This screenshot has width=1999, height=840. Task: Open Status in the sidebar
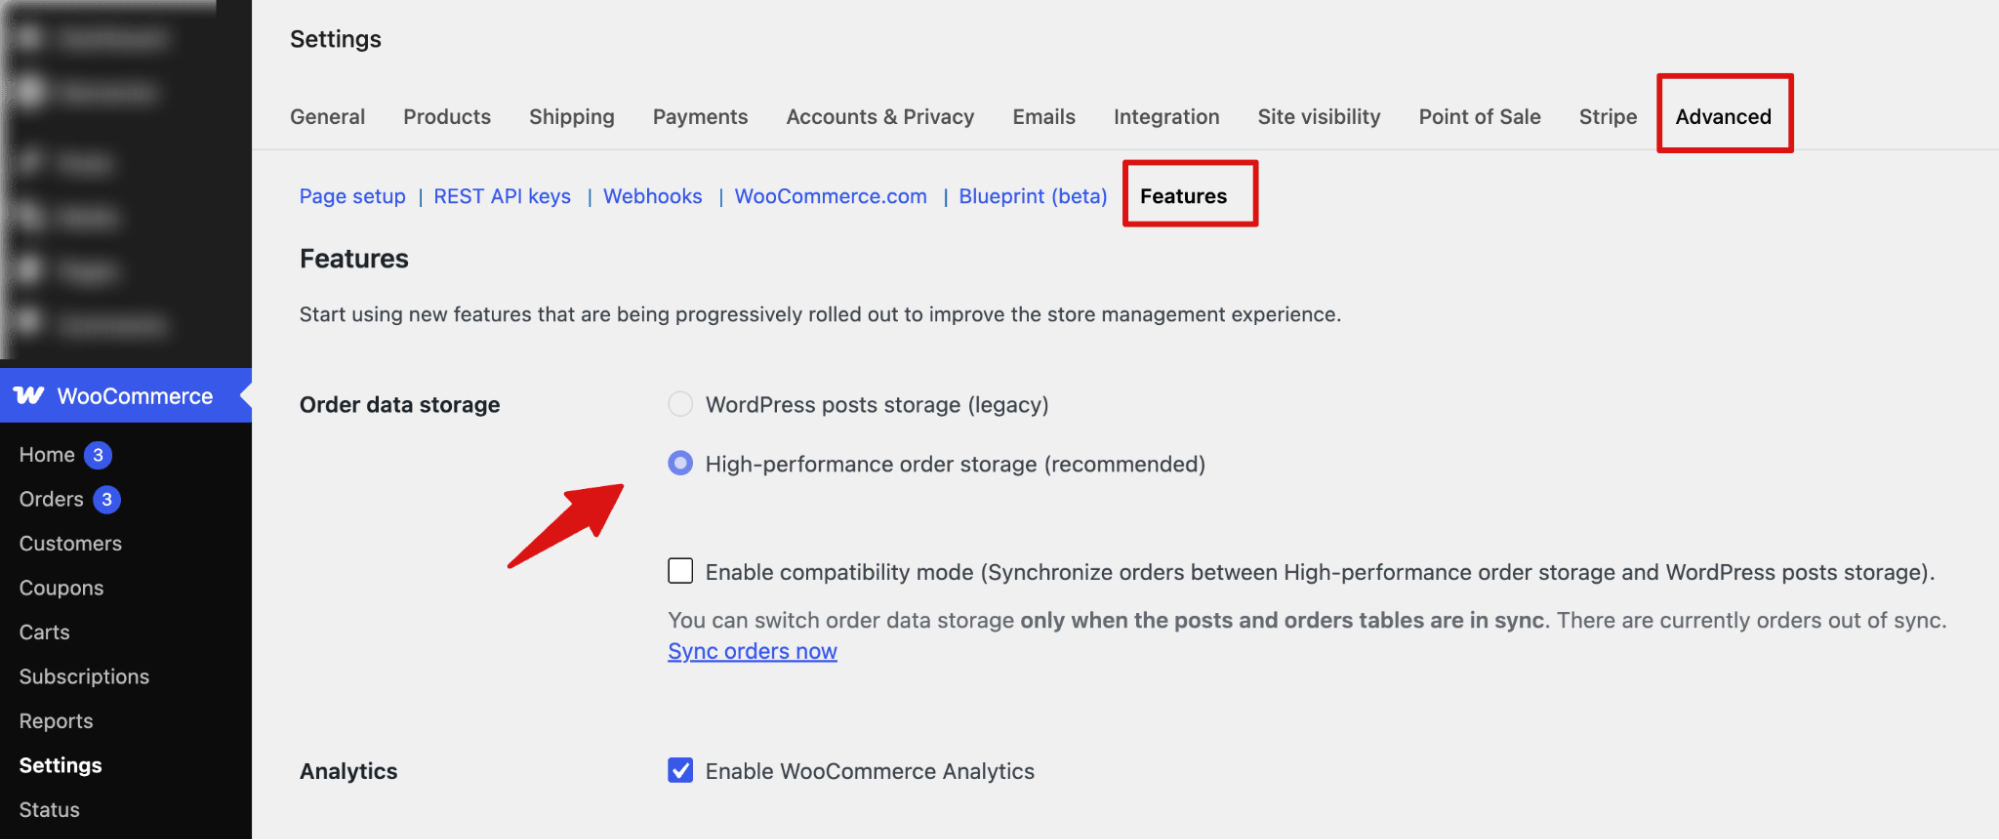coord(49,810)
